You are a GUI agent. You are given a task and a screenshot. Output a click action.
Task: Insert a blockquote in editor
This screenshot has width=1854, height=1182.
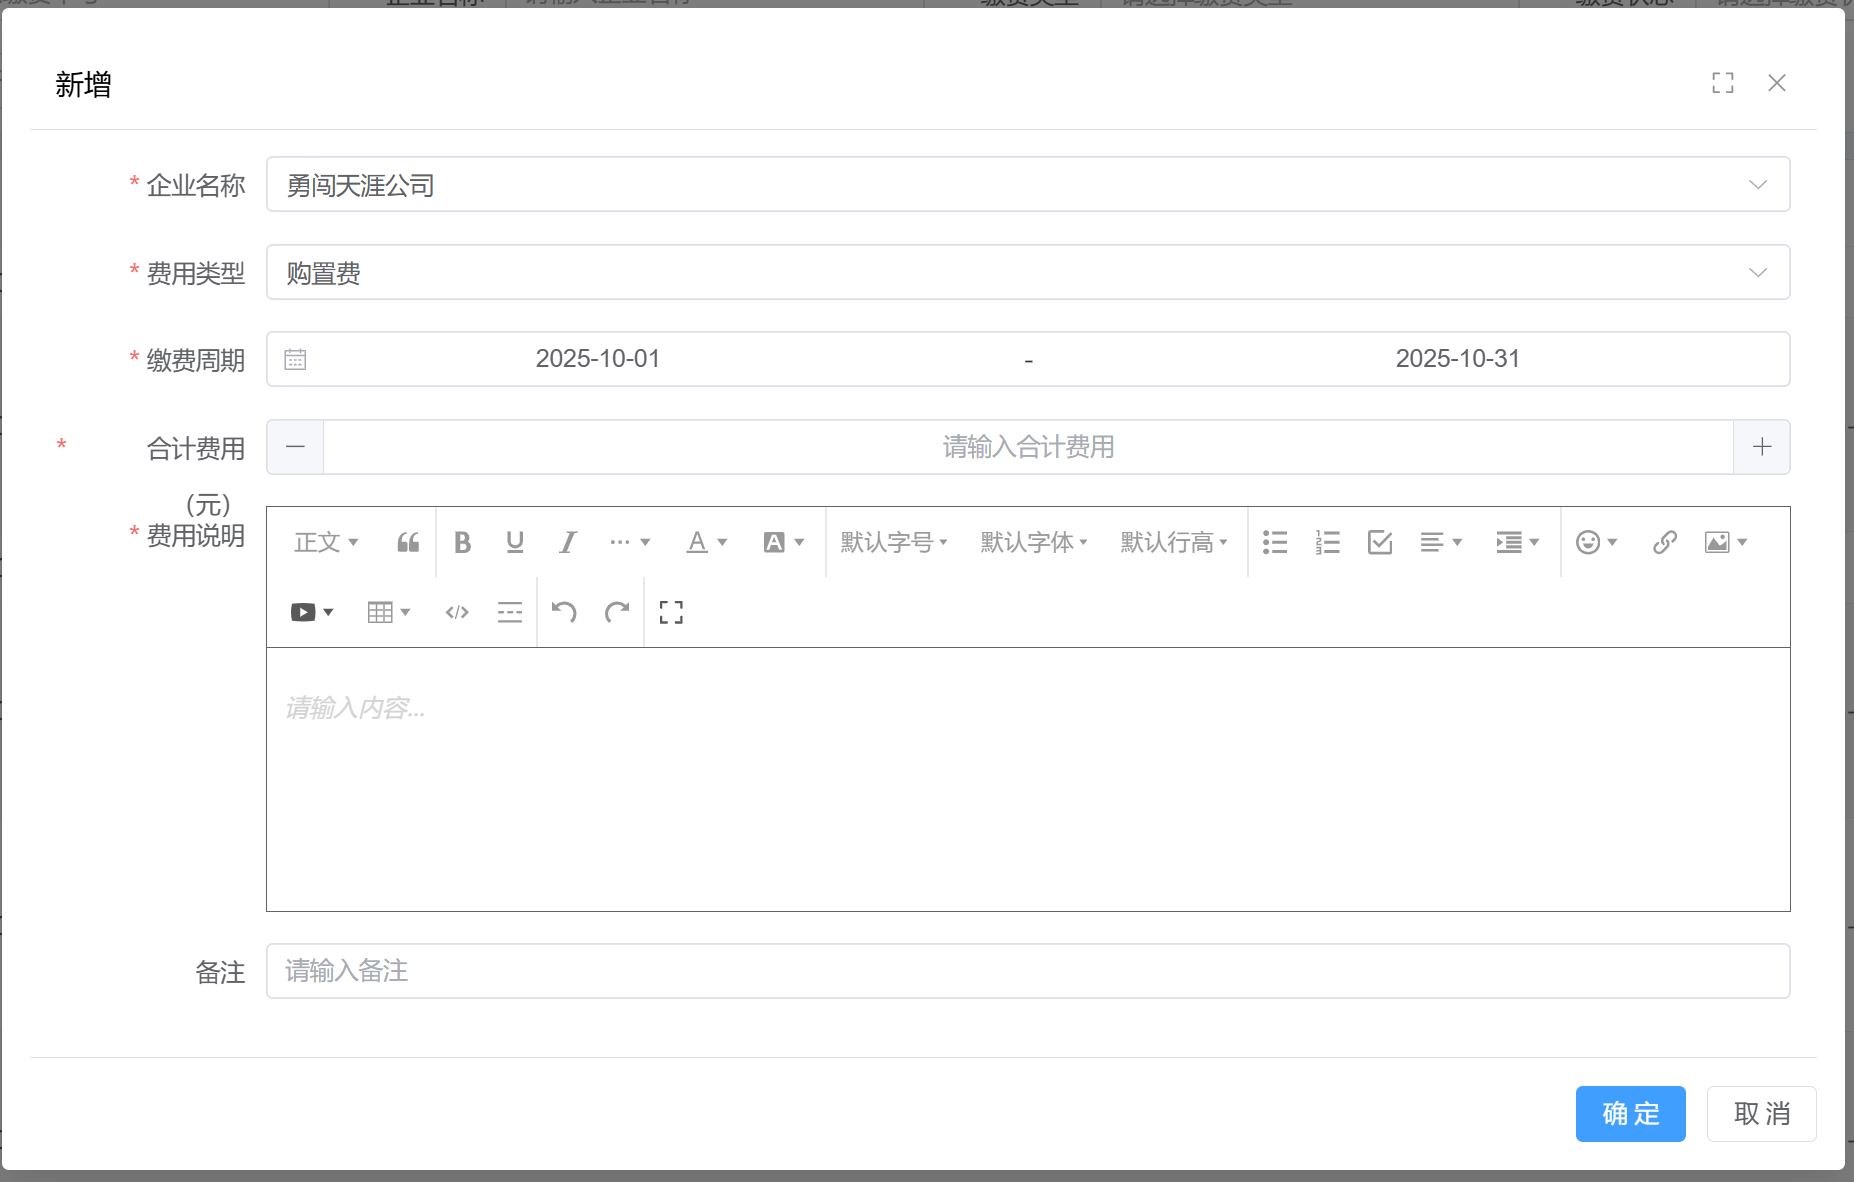pyautogui.click(x=408, y=542)
